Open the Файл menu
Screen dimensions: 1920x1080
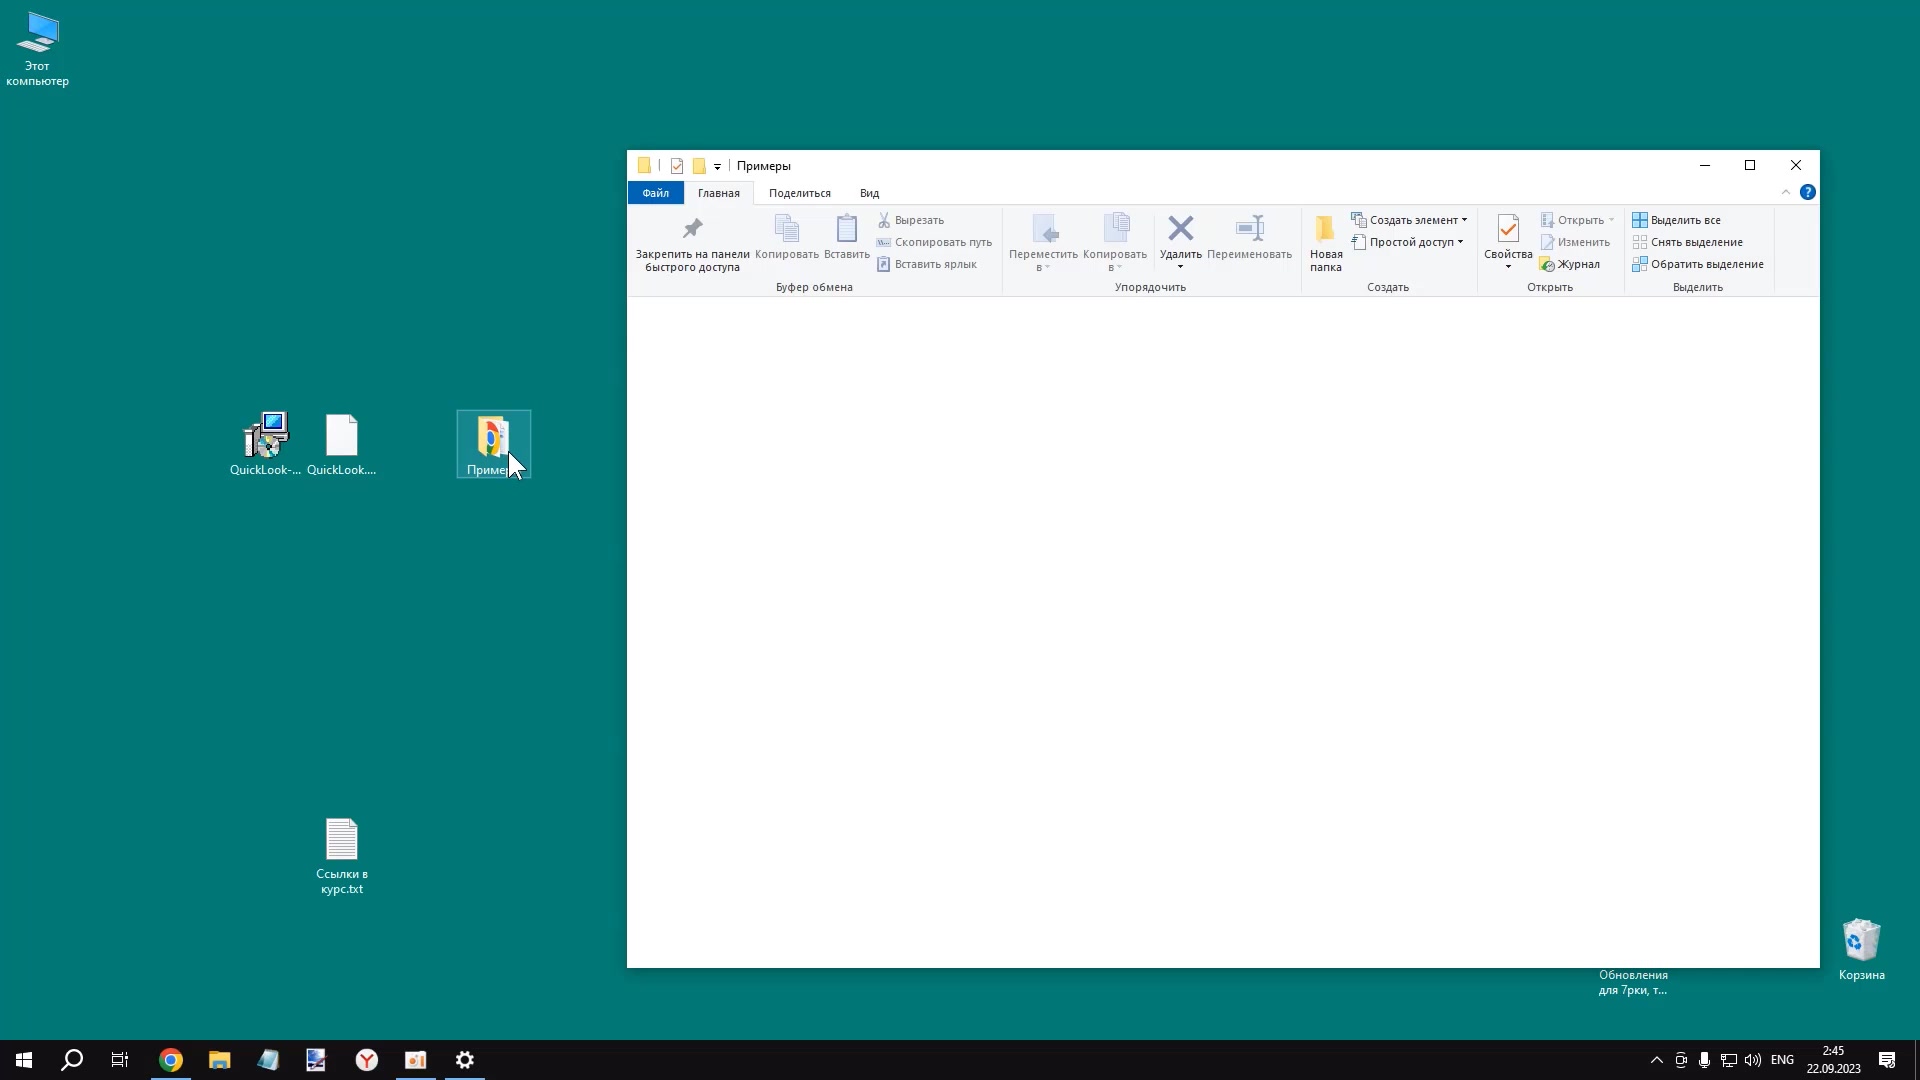coord(655,193)
